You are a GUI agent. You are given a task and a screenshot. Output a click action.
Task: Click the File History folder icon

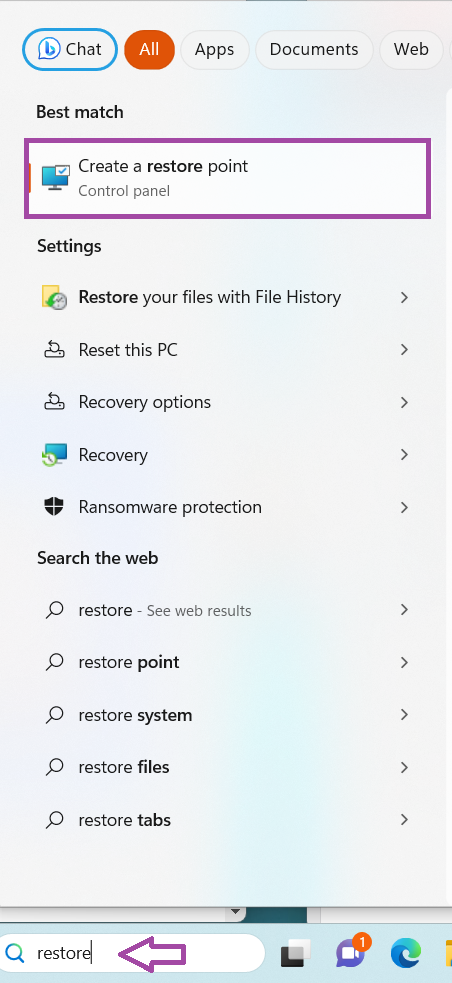55,297
